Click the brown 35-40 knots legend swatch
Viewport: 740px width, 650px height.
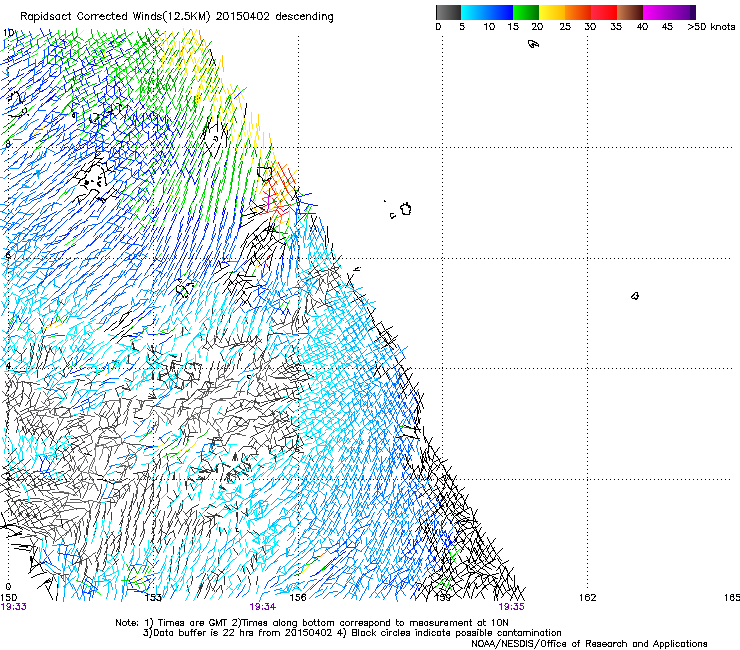630,12
